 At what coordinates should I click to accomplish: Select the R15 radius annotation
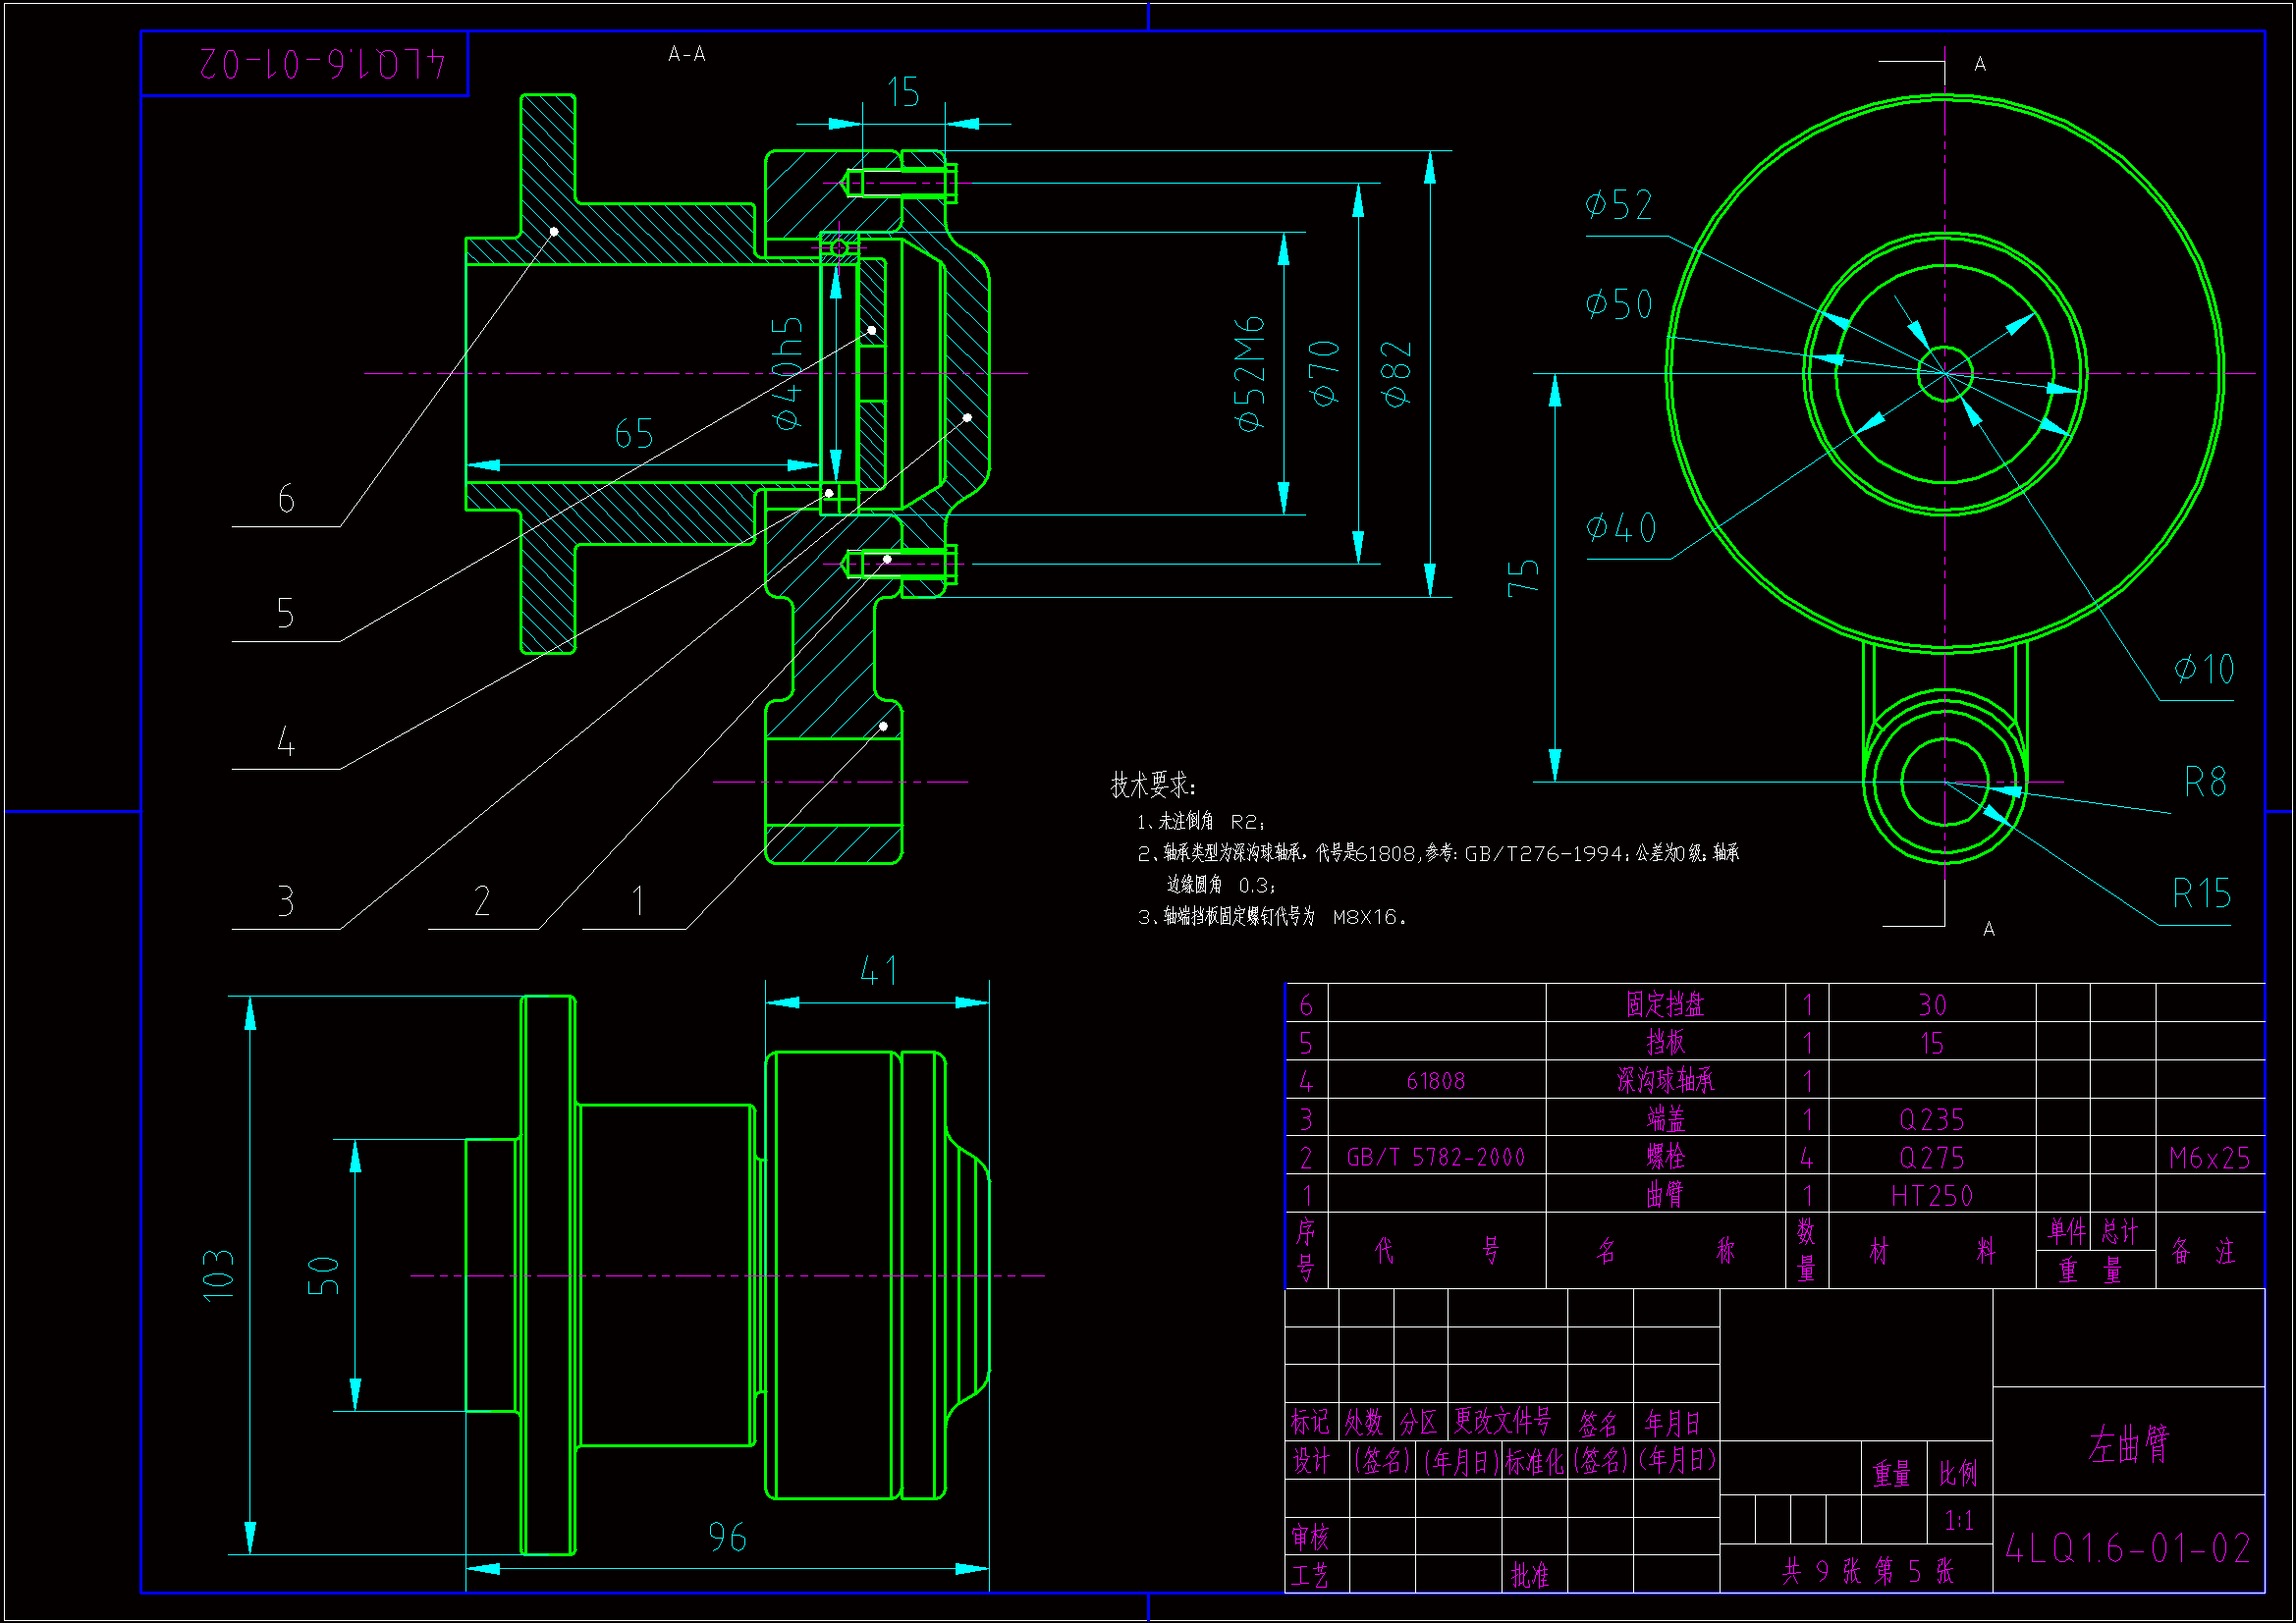tap(2201, 894)
